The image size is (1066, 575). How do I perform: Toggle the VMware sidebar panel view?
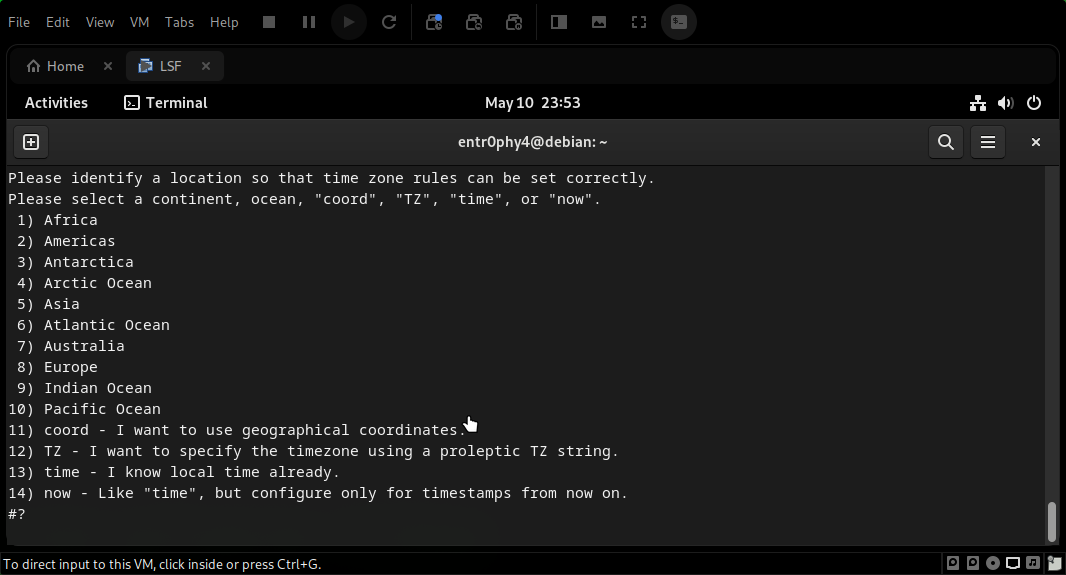pos(559,22)
